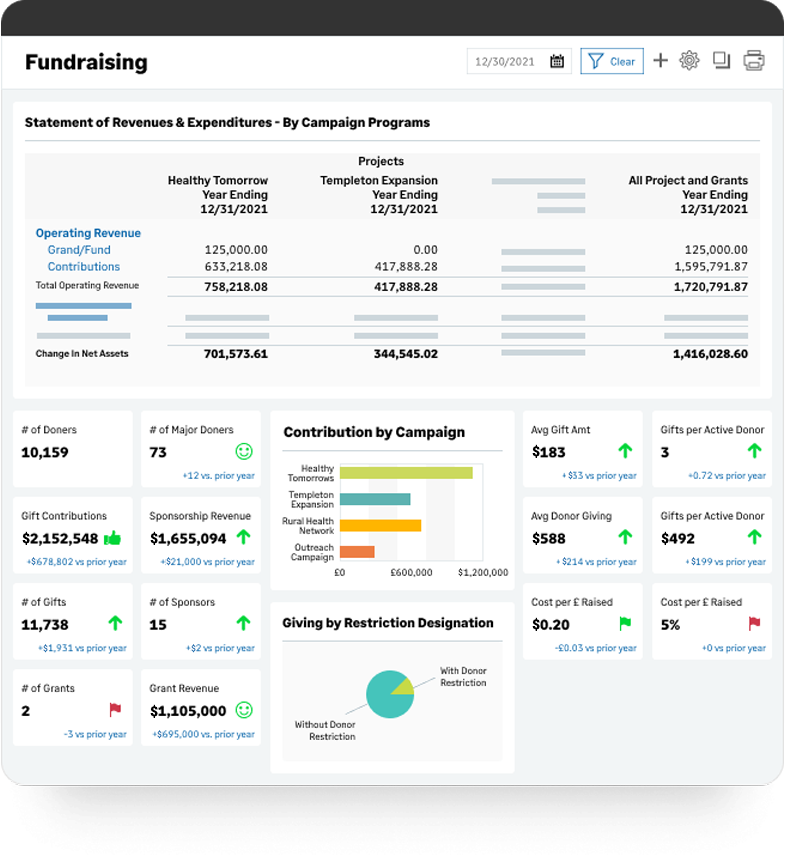Click the 1,595,791.87 contributions cell

click(711, 267)
